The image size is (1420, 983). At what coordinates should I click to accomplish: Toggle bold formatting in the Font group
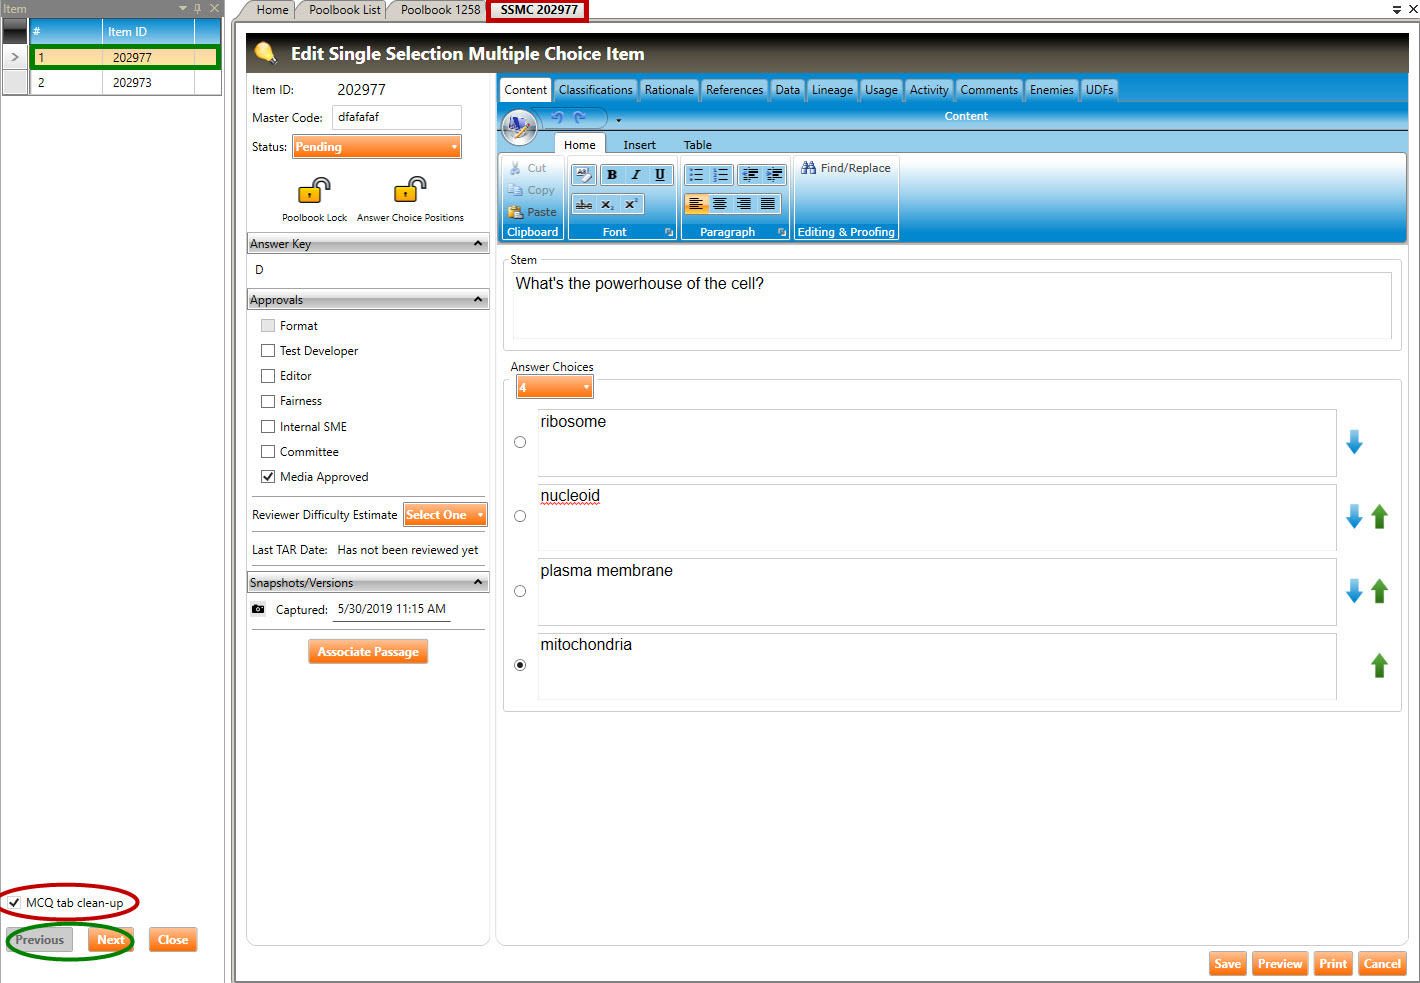[x=611, y=175]
